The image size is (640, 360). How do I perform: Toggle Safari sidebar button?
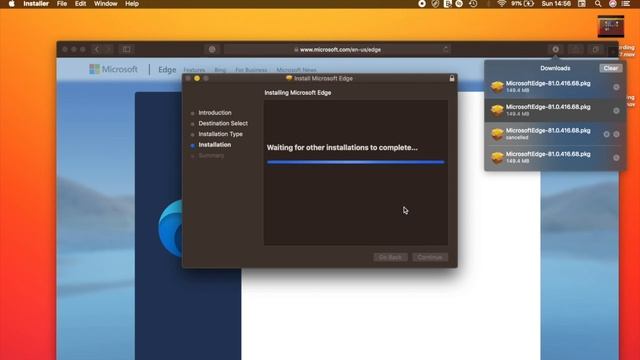[x=127, y=49]
